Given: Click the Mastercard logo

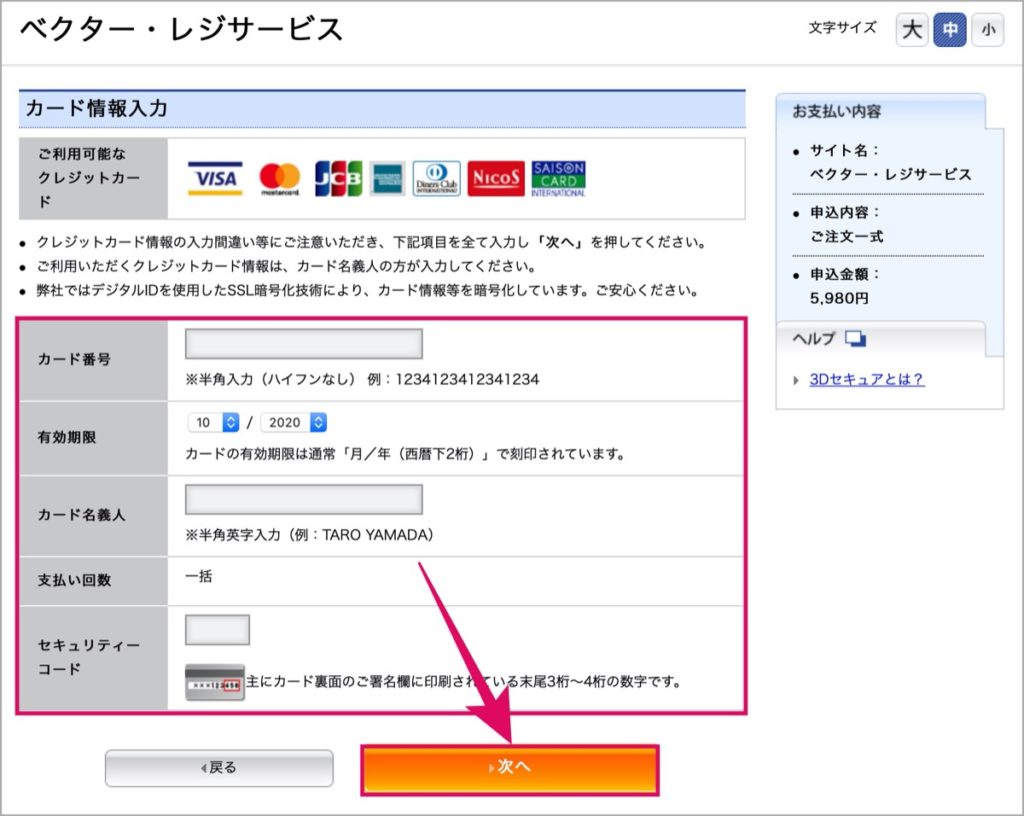Looking at the screenshot, I should pyautogui.click(x=280, y=178).
